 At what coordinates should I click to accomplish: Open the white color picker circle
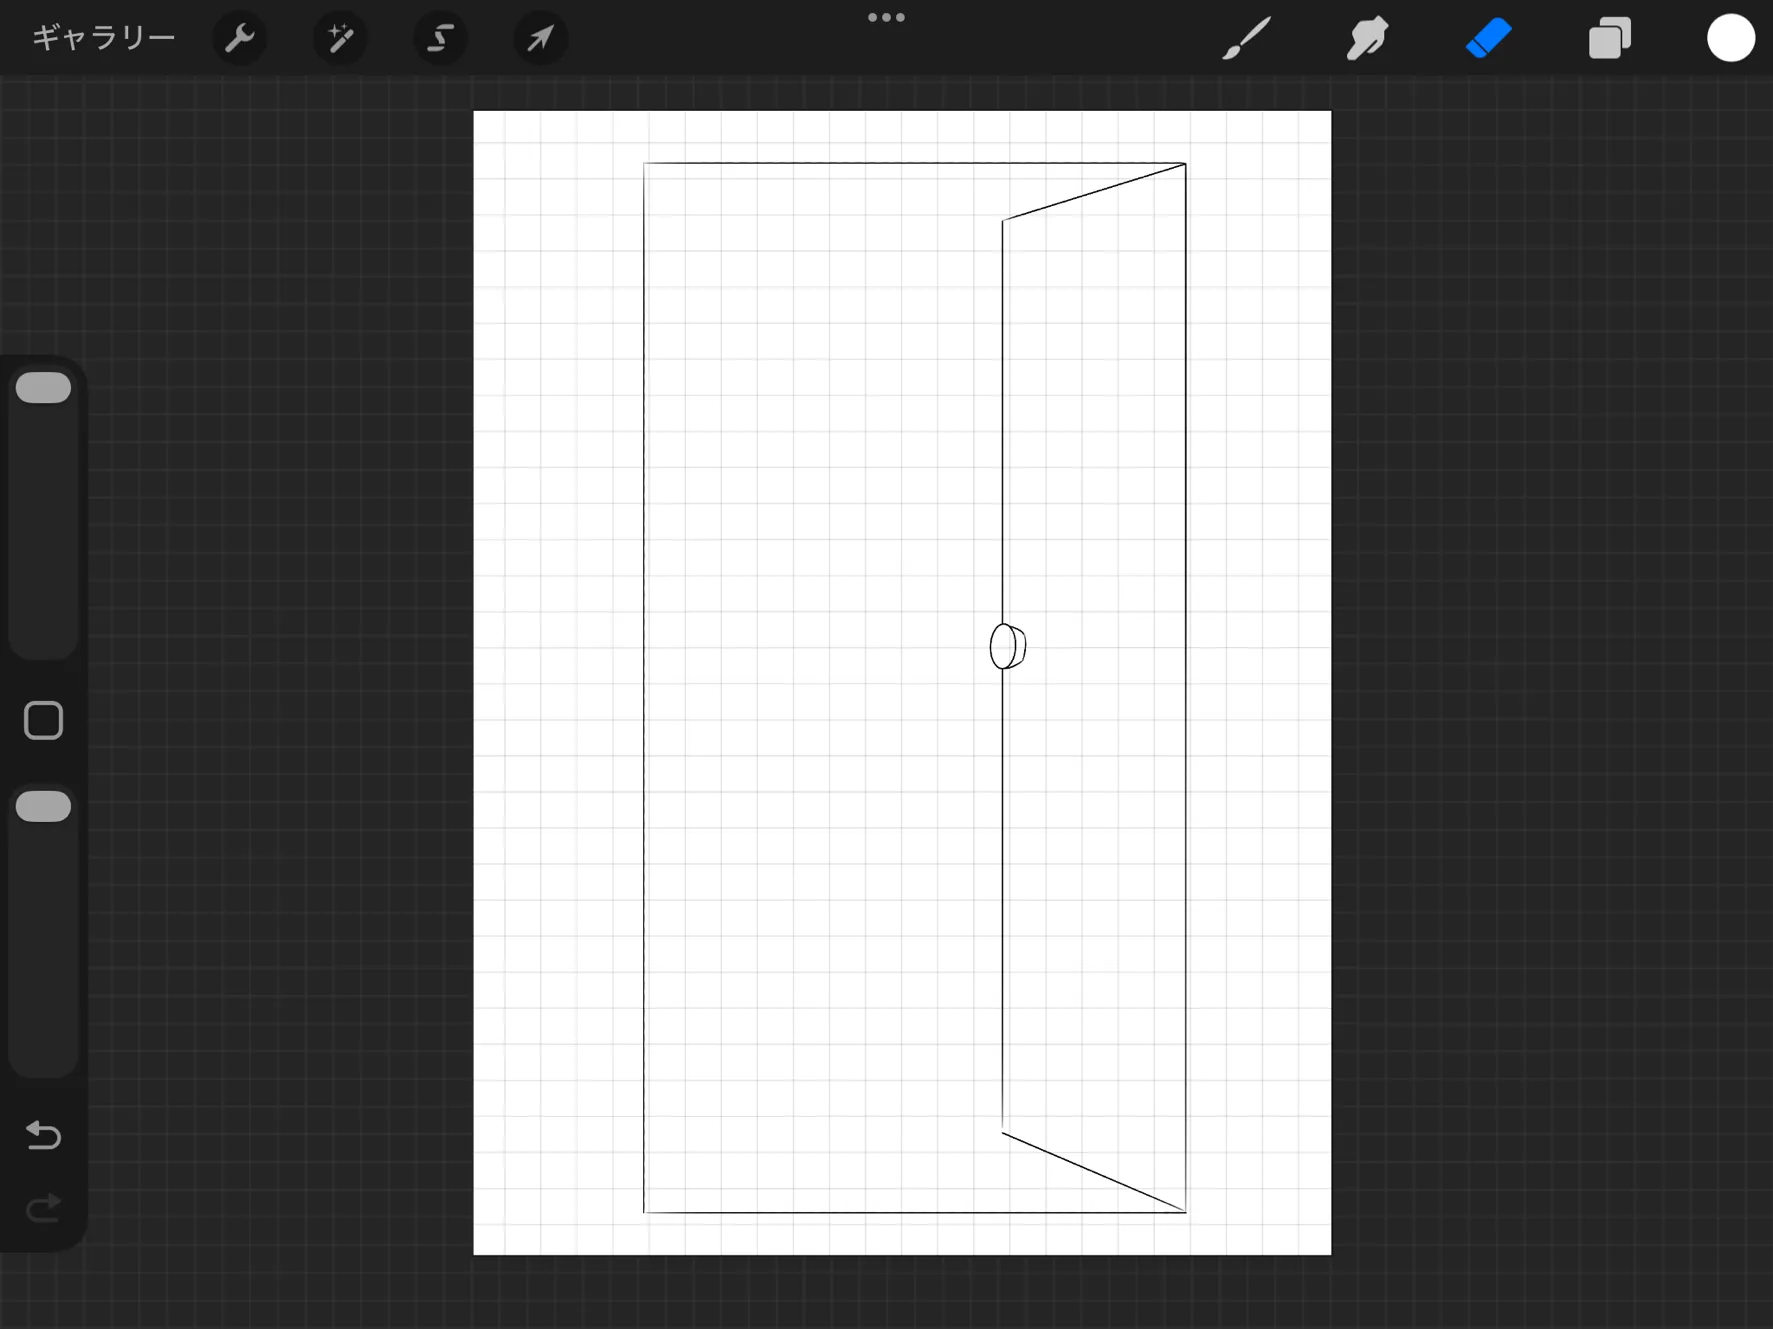pos(1731,38)
